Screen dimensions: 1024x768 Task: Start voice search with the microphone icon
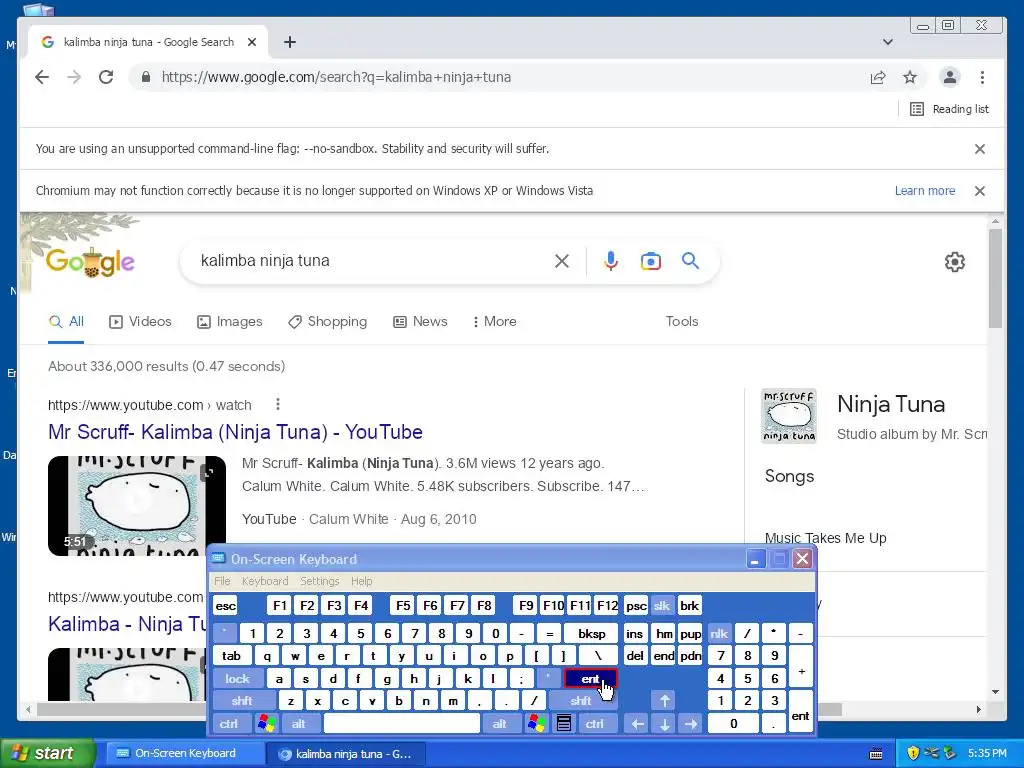611,261
